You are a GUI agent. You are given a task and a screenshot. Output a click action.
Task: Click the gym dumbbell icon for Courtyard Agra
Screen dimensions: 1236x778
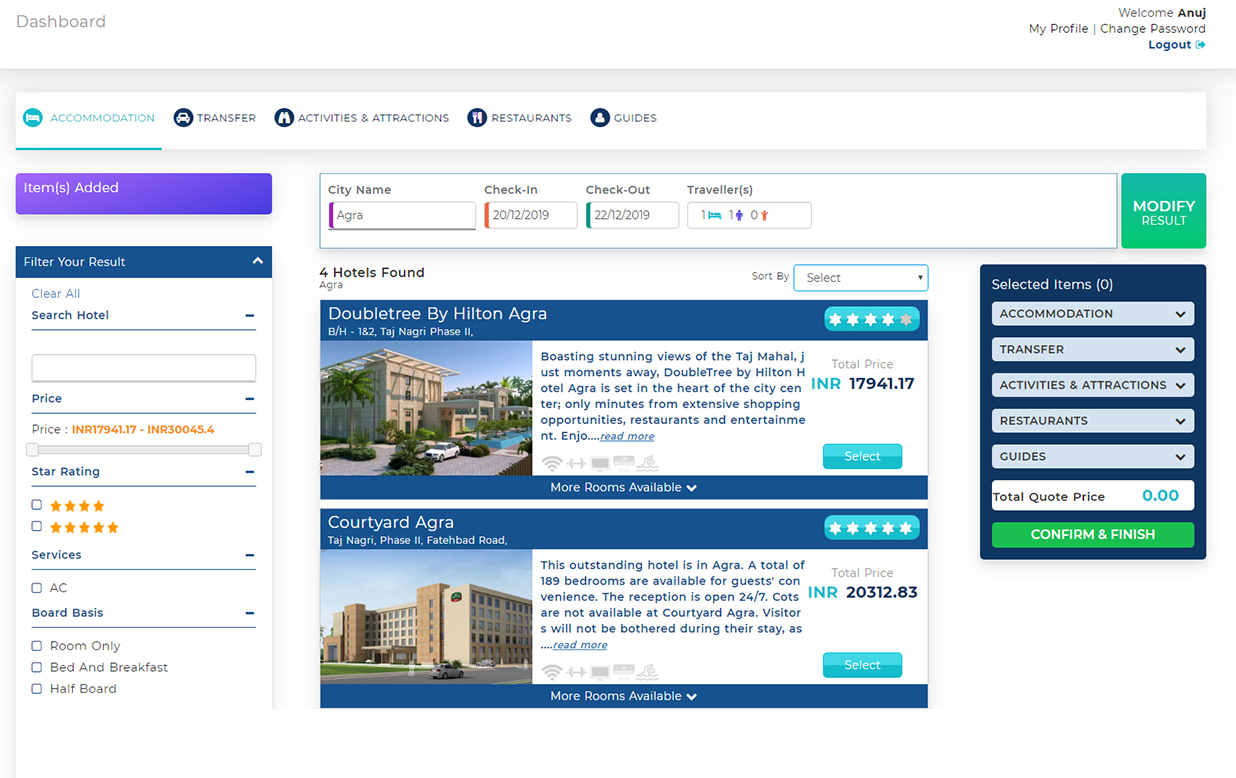tap(576, 672)
